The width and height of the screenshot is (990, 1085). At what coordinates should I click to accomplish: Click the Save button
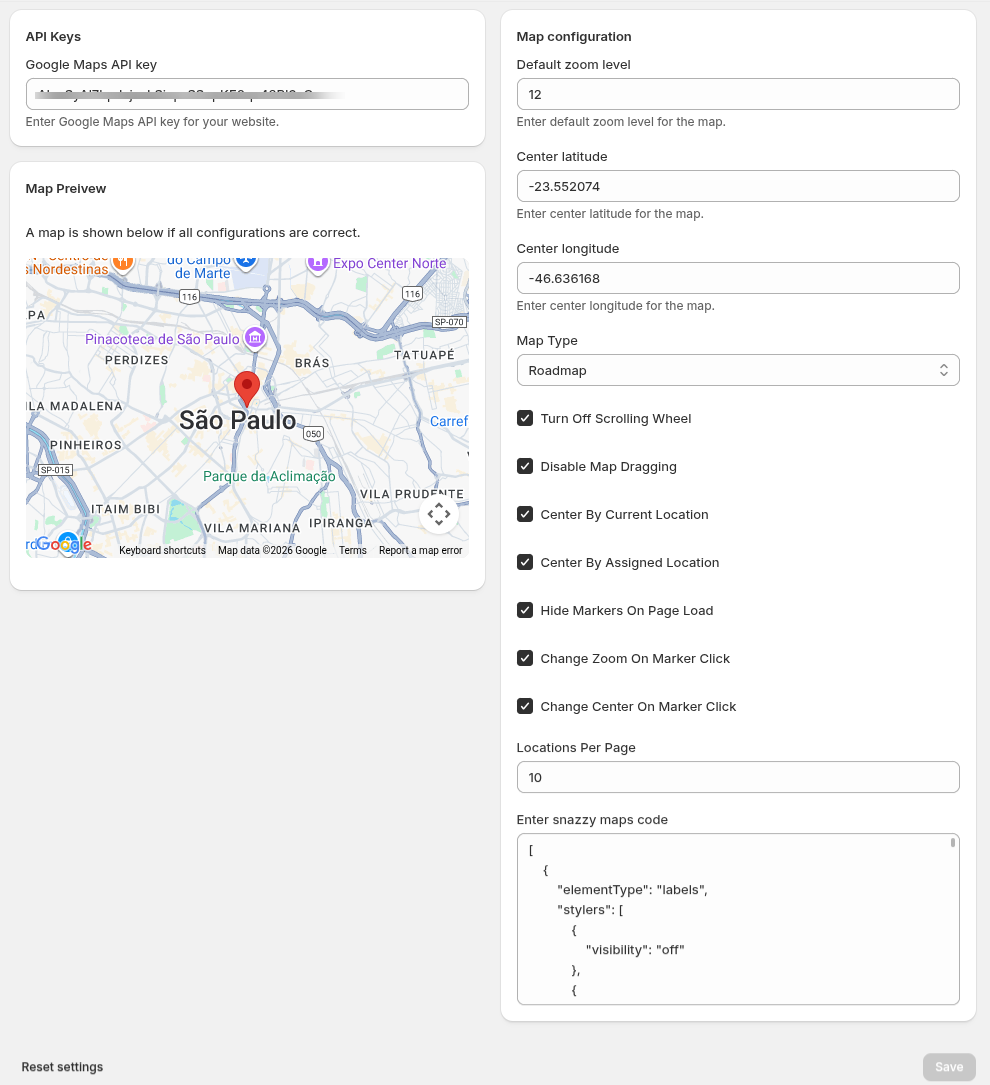pos(948,1066)
